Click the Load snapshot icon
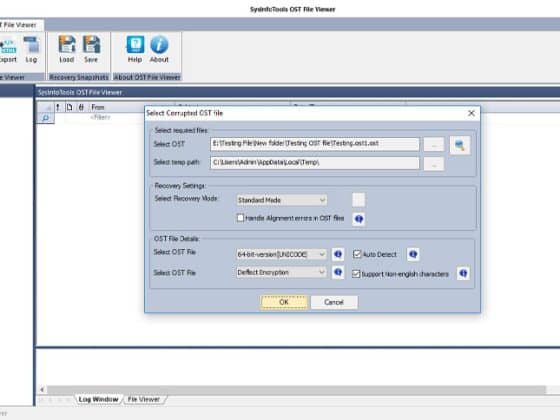The width and height of the screenshot is (560, 420). point(67,50)
